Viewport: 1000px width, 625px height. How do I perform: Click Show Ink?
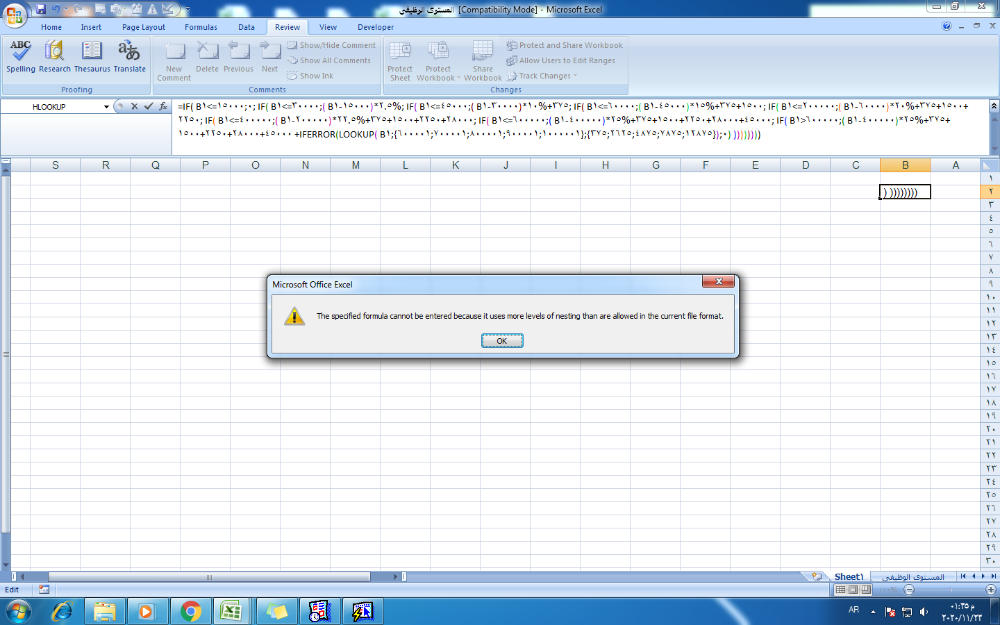coord(310,76)
